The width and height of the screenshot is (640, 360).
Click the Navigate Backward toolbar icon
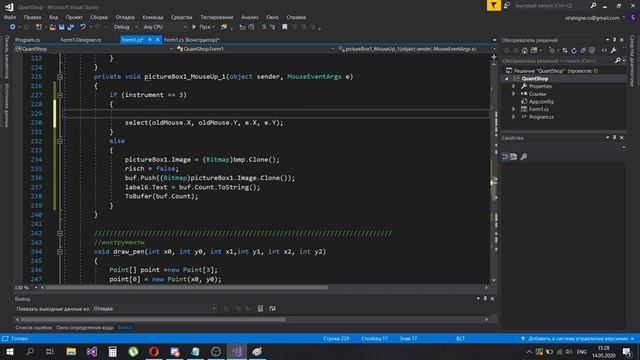(x=13, y=27)
